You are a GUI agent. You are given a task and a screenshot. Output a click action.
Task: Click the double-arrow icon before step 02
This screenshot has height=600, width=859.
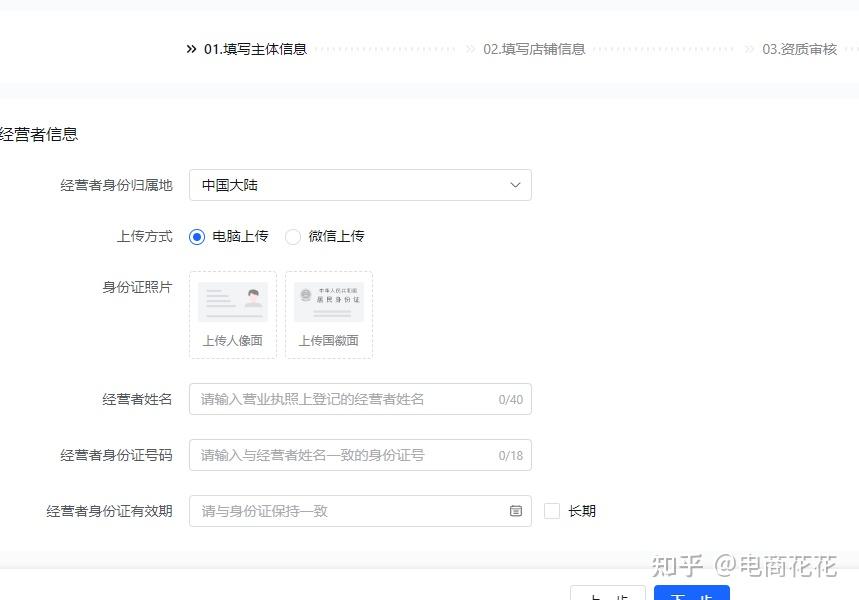[x=470, y=49]
